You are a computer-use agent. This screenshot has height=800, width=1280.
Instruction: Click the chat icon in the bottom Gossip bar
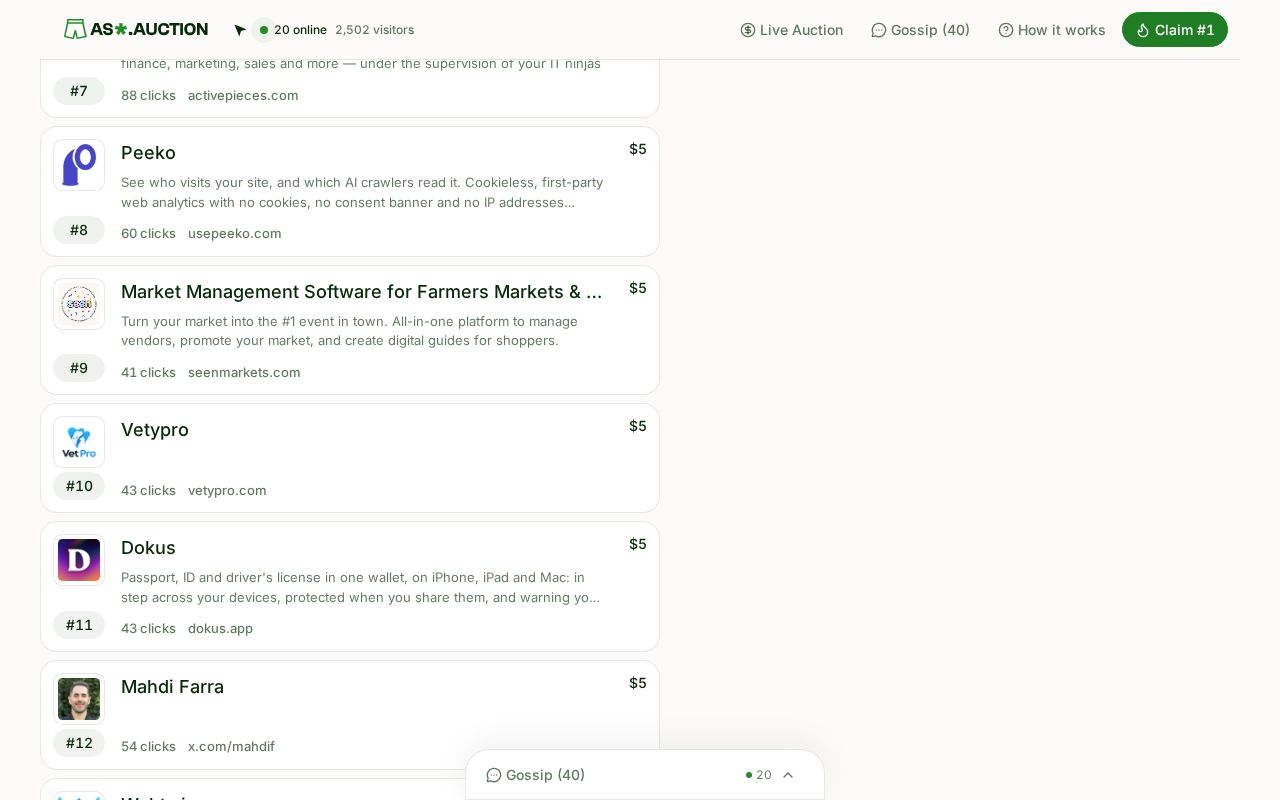(x=494, y=775)
